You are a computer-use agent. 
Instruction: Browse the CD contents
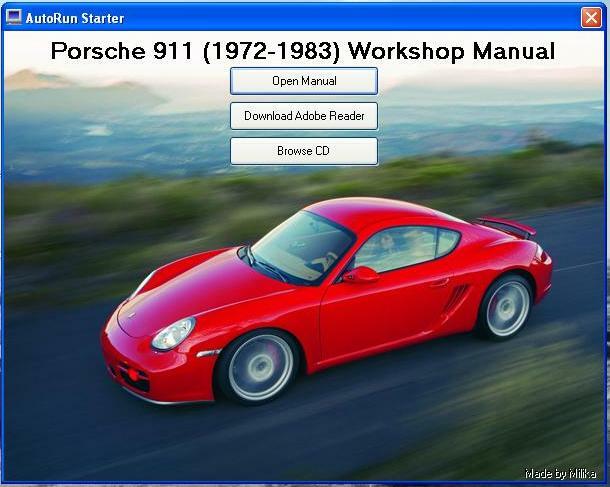pos(304,151)
